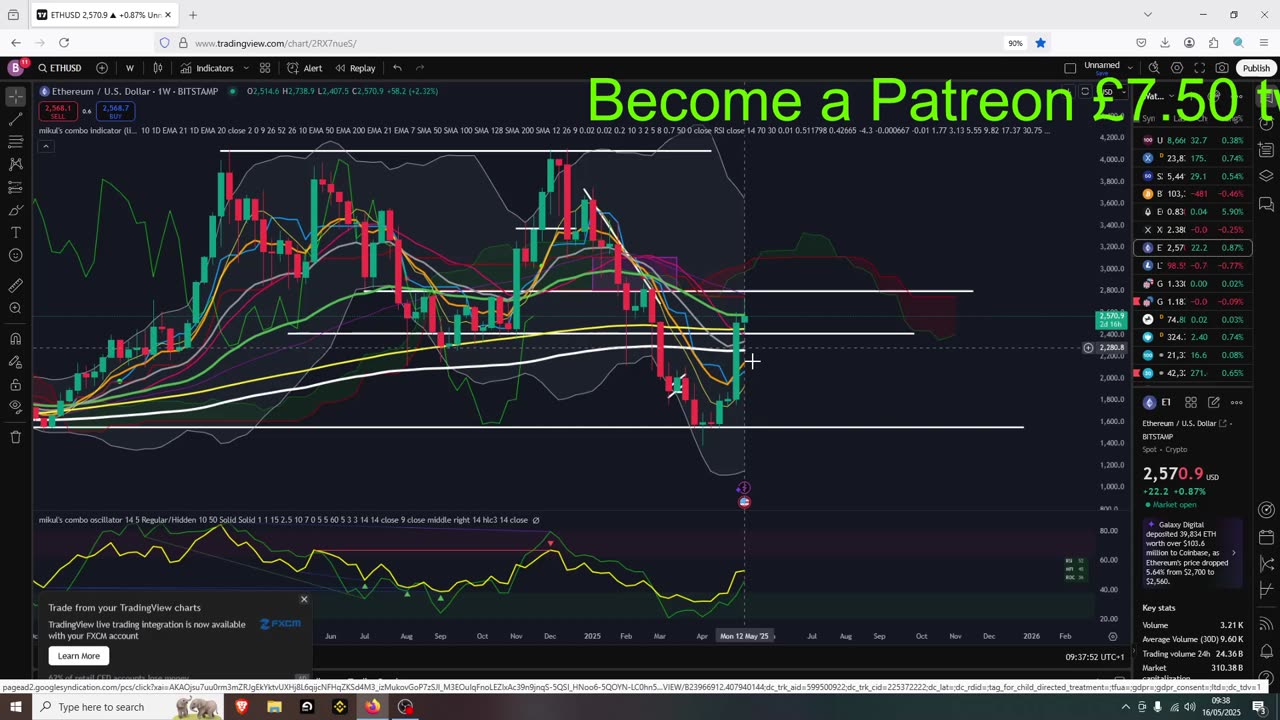The width and height of the screenshot is (1280, 720).
Task: Select the zoom in tool
Action: 15,308
